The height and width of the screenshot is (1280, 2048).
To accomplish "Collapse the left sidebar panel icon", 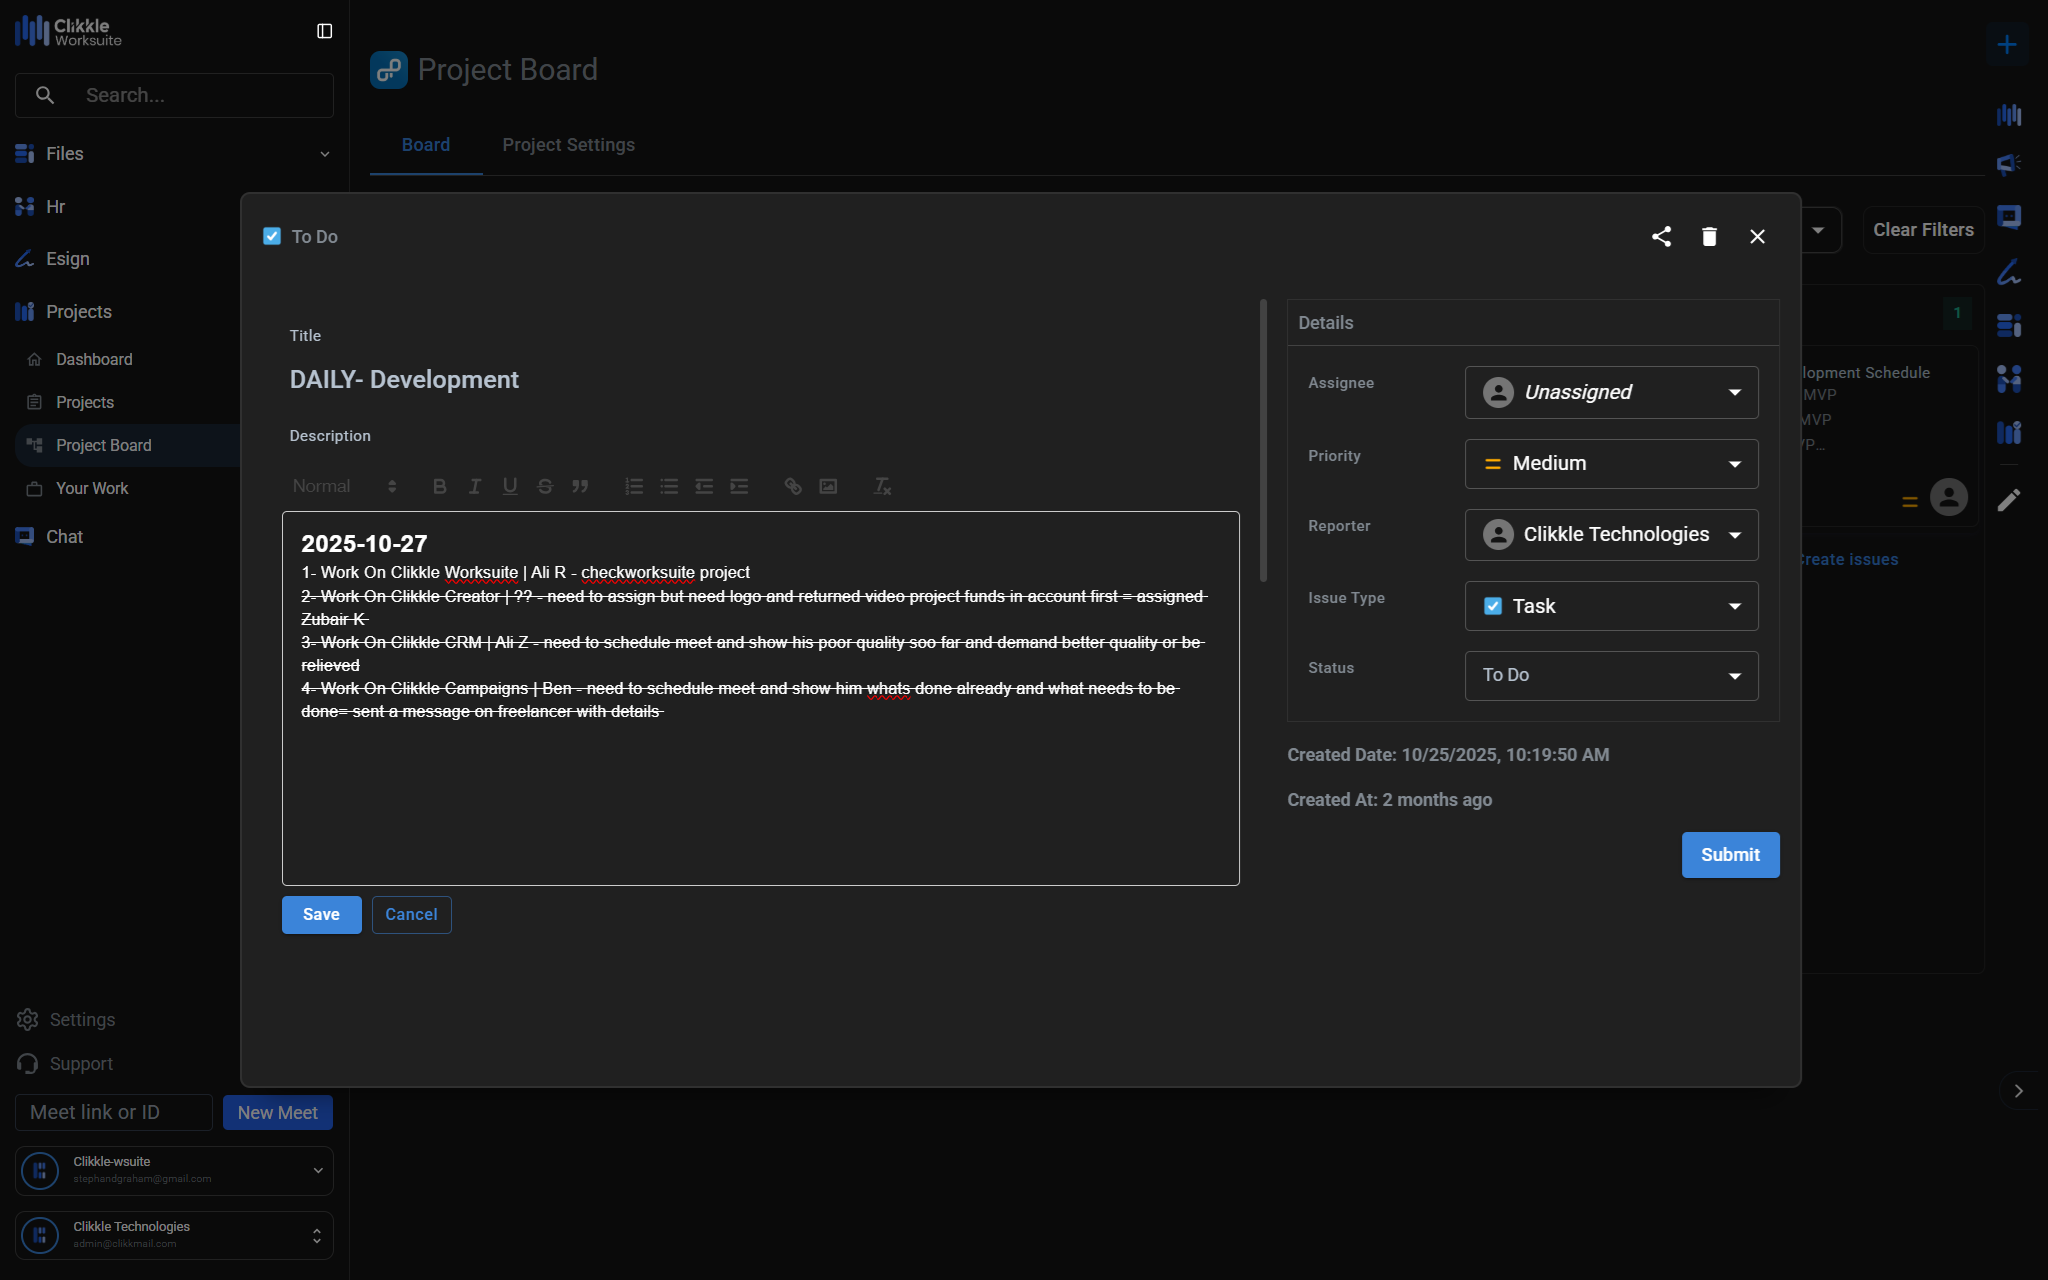I will (x=324, y=31).
